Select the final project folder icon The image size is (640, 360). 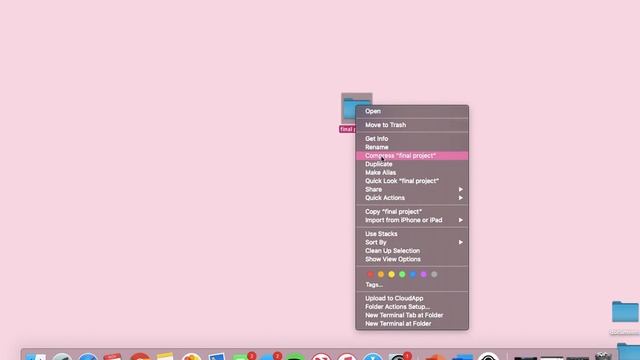point(349,108)
